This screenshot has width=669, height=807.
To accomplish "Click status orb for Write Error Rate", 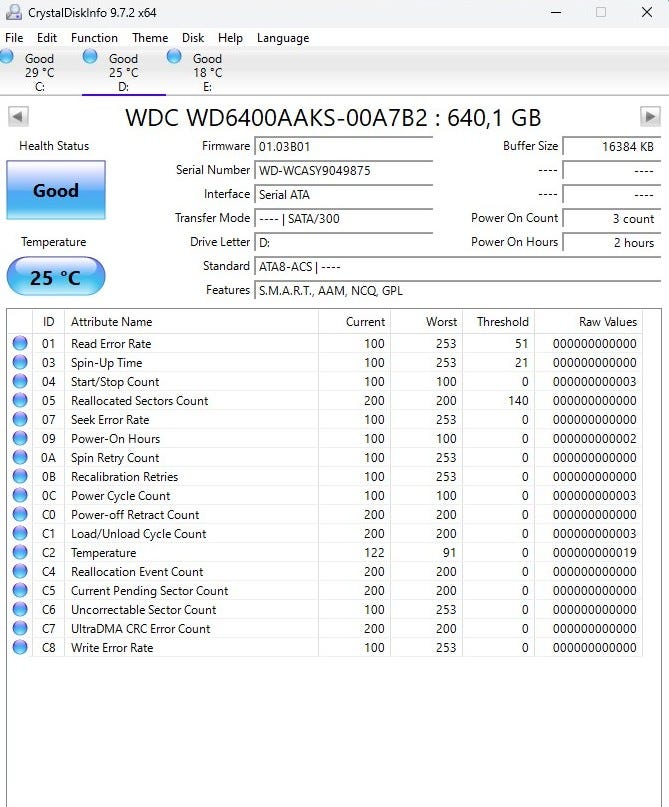I will 20,647.
